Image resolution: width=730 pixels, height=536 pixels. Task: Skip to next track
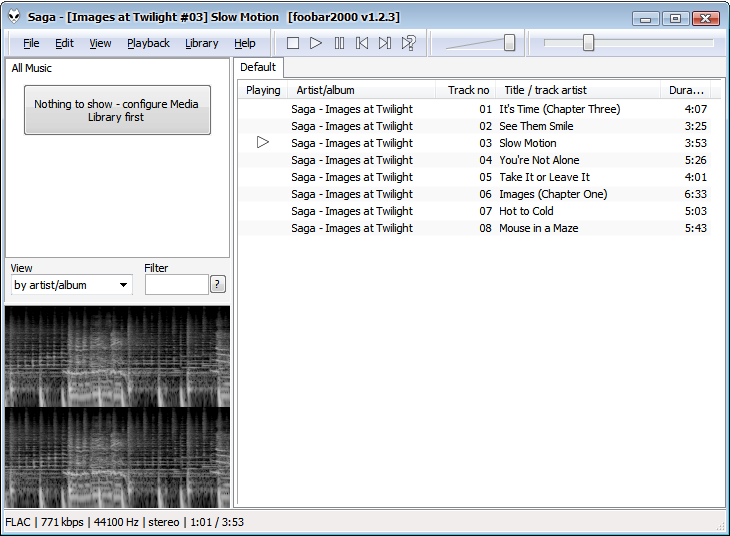[x=385, y=43]
